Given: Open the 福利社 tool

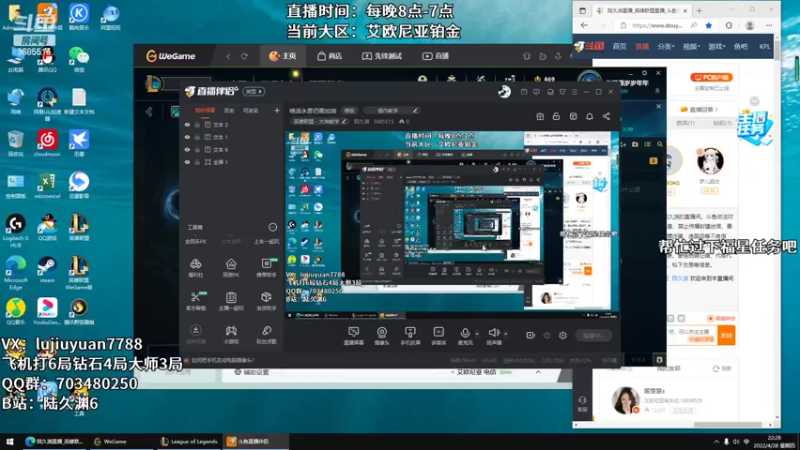Looking at the screenshot, I should coord(195,267).
